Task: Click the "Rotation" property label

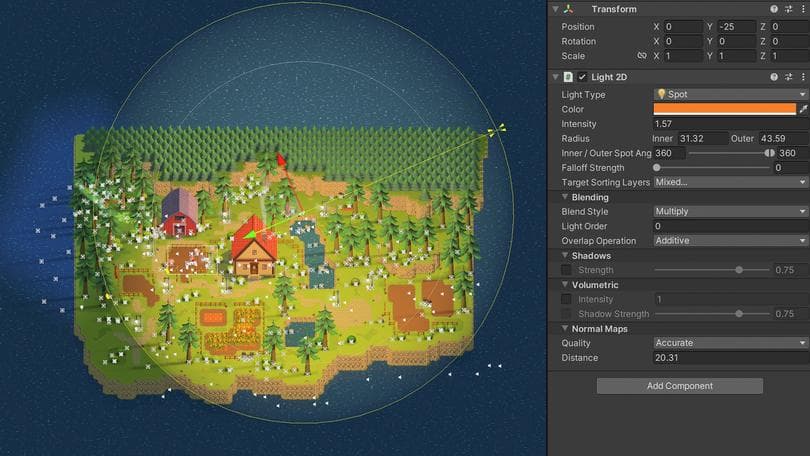Action: point(579,41)
